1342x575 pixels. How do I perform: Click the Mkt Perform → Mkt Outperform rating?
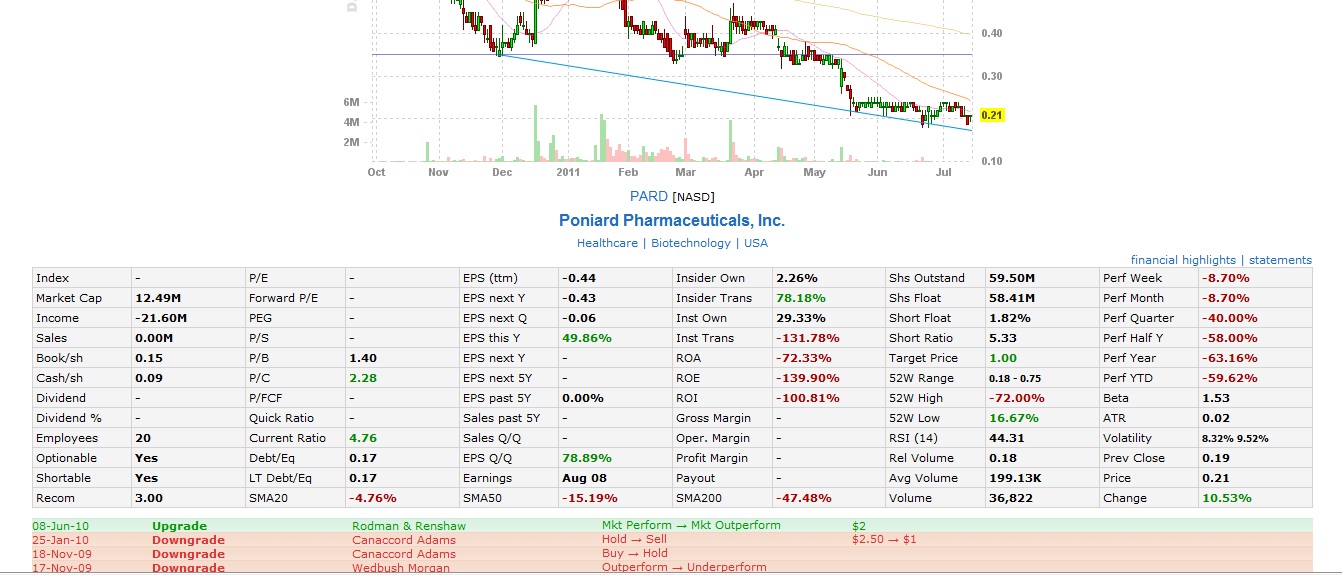pos(691,526)
